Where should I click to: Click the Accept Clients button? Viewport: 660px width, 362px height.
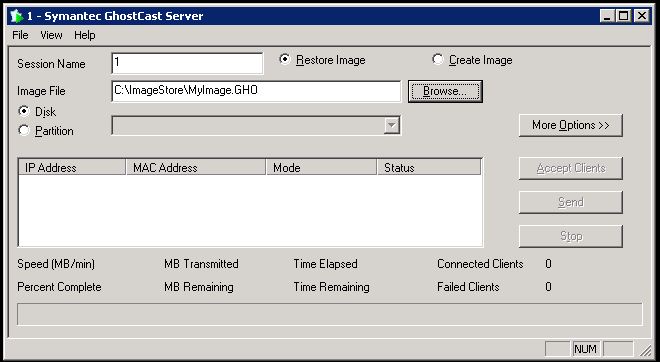(571, 168)
